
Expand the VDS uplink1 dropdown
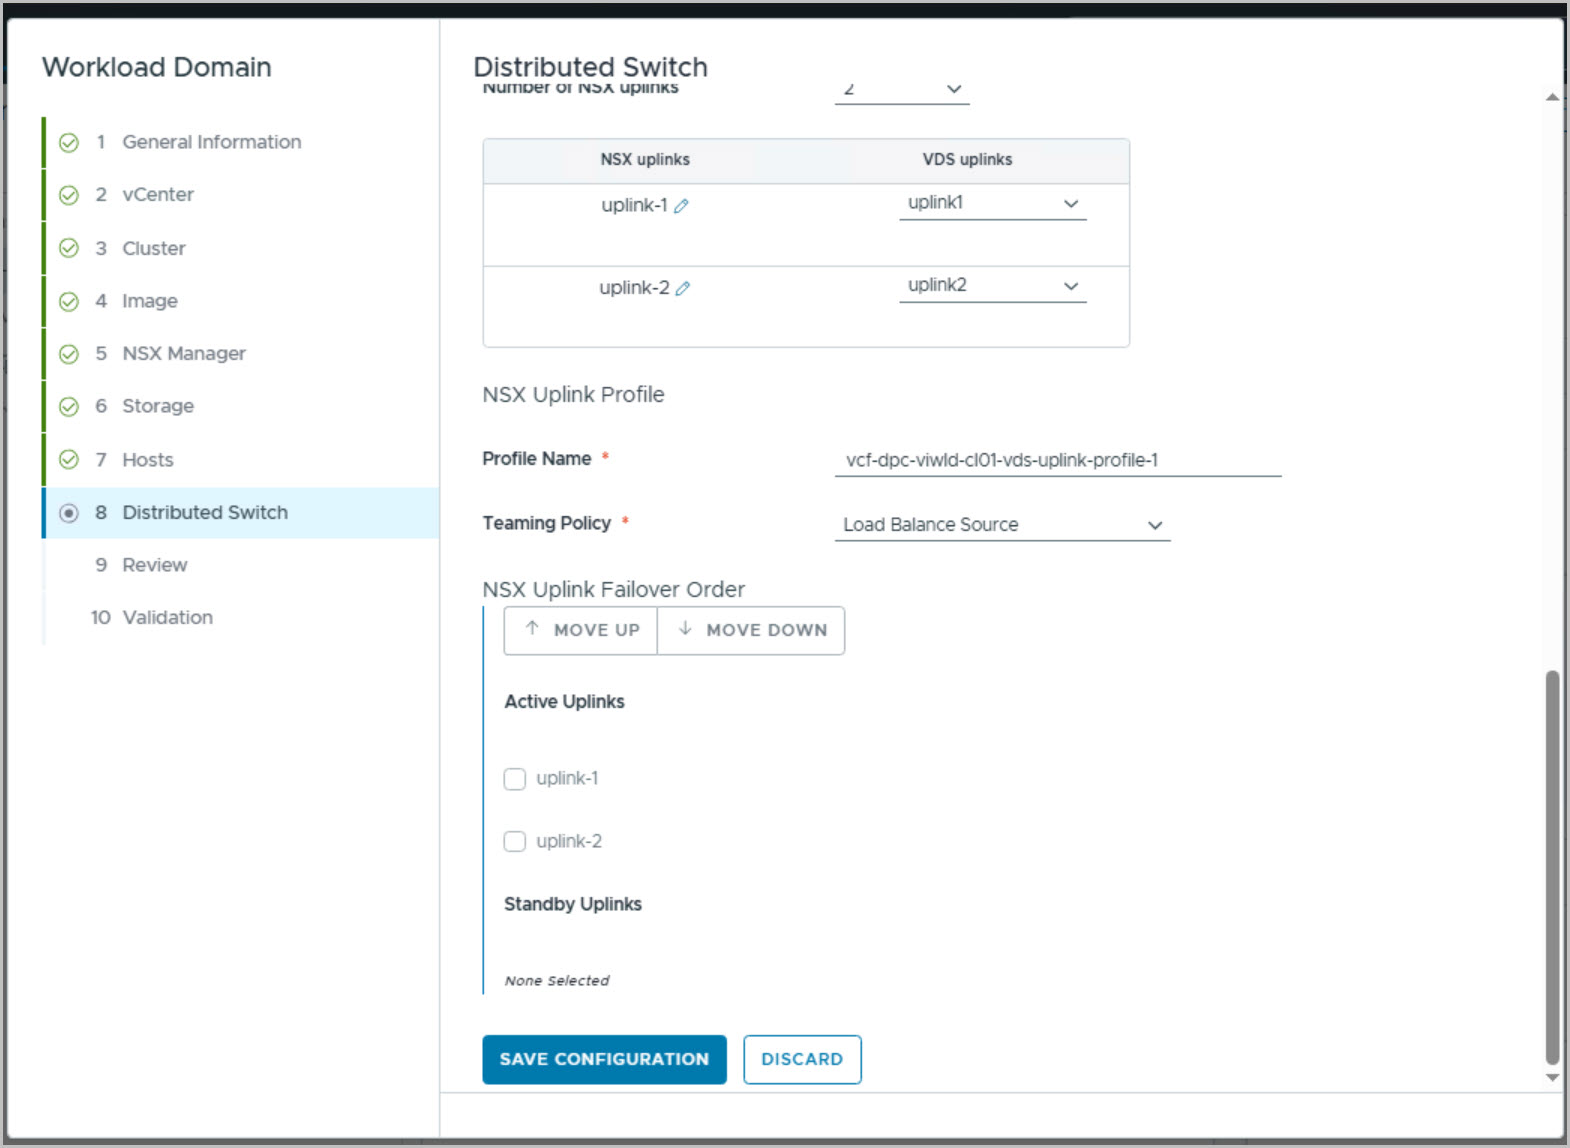pos(993,203)
